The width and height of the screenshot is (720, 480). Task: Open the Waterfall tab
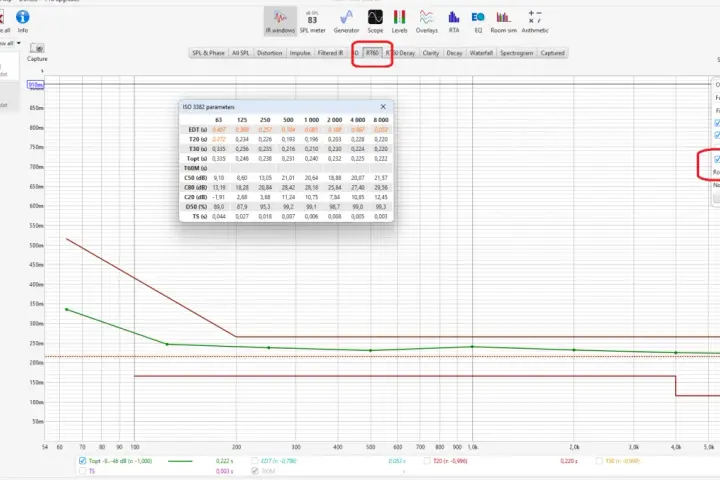[481, 53]
